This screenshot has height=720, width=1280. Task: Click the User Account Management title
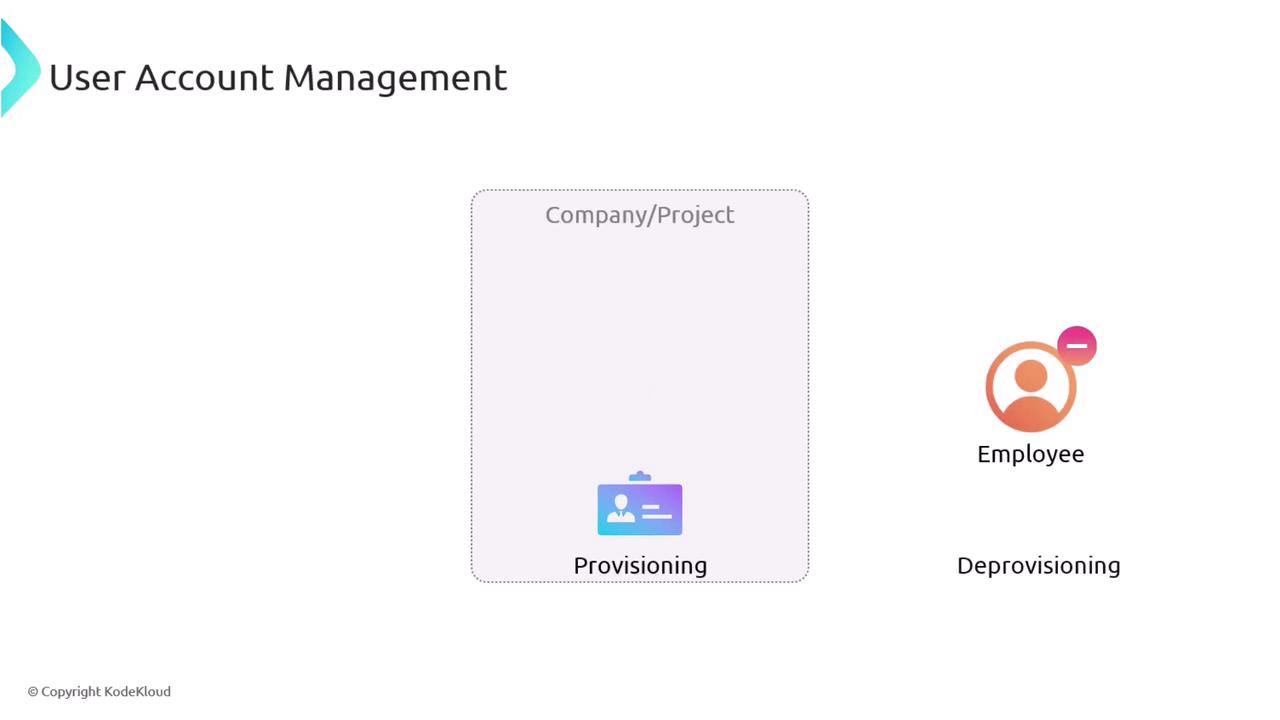(x=278, y=78)
